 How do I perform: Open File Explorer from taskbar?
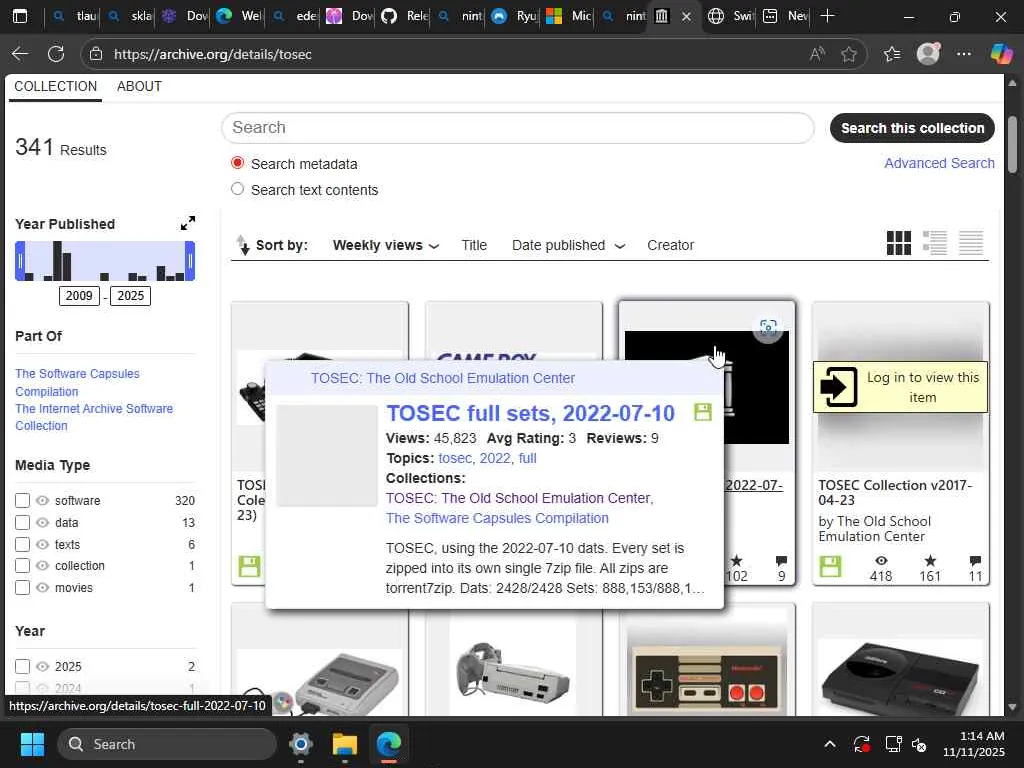click(x=344, y=744)
